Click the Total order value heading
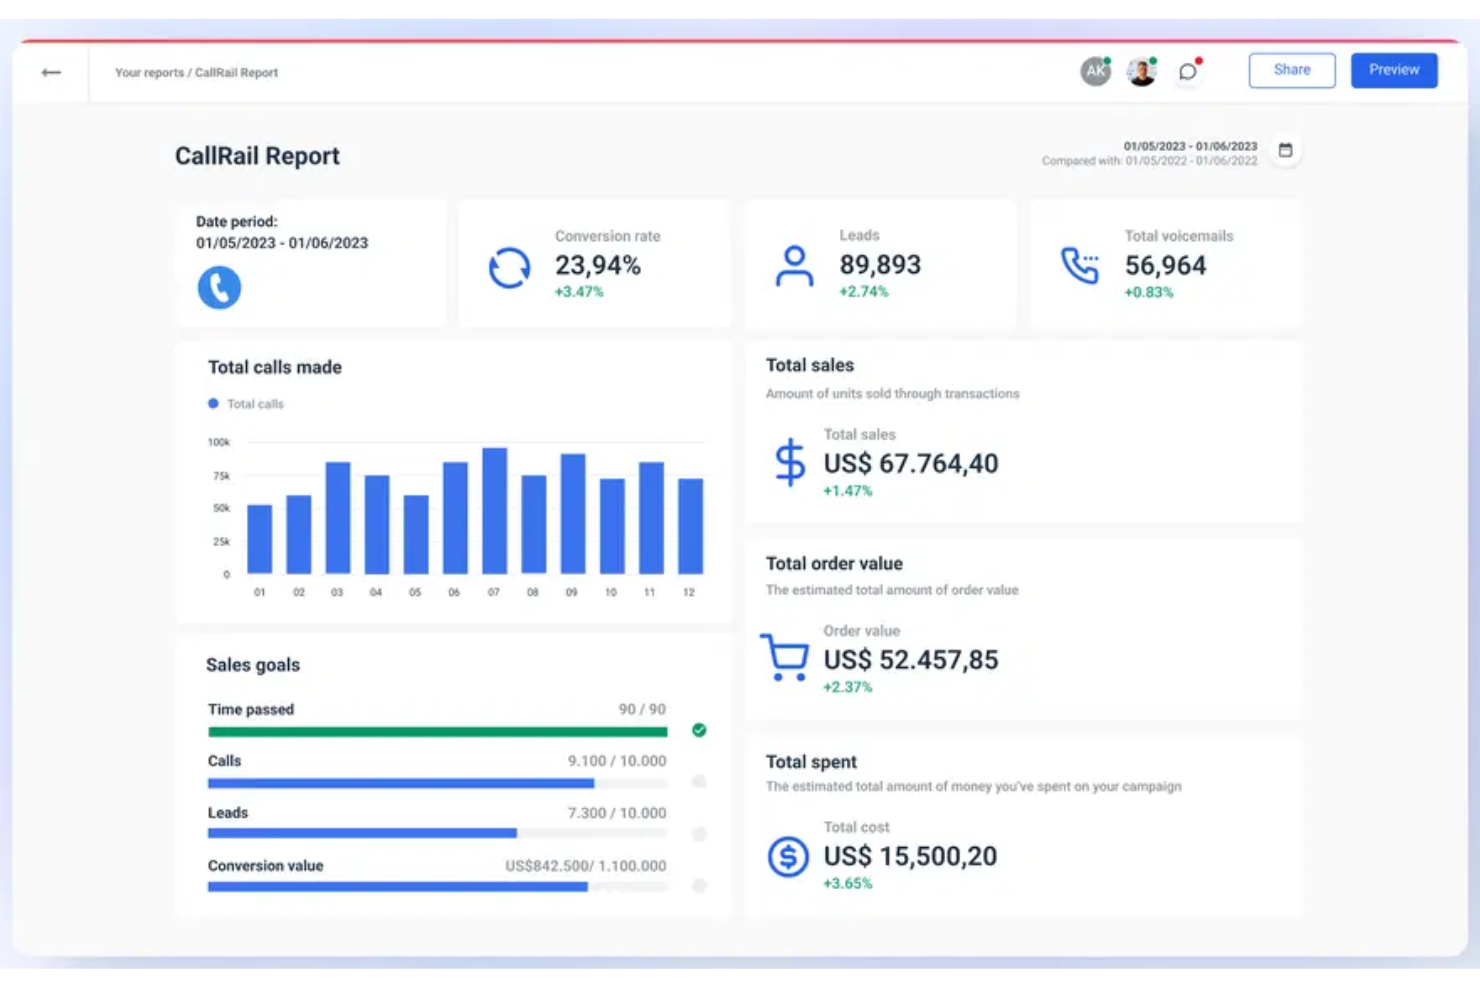Image resolution: width=1480 pixels, height=987 pixels. pos(834,564)
